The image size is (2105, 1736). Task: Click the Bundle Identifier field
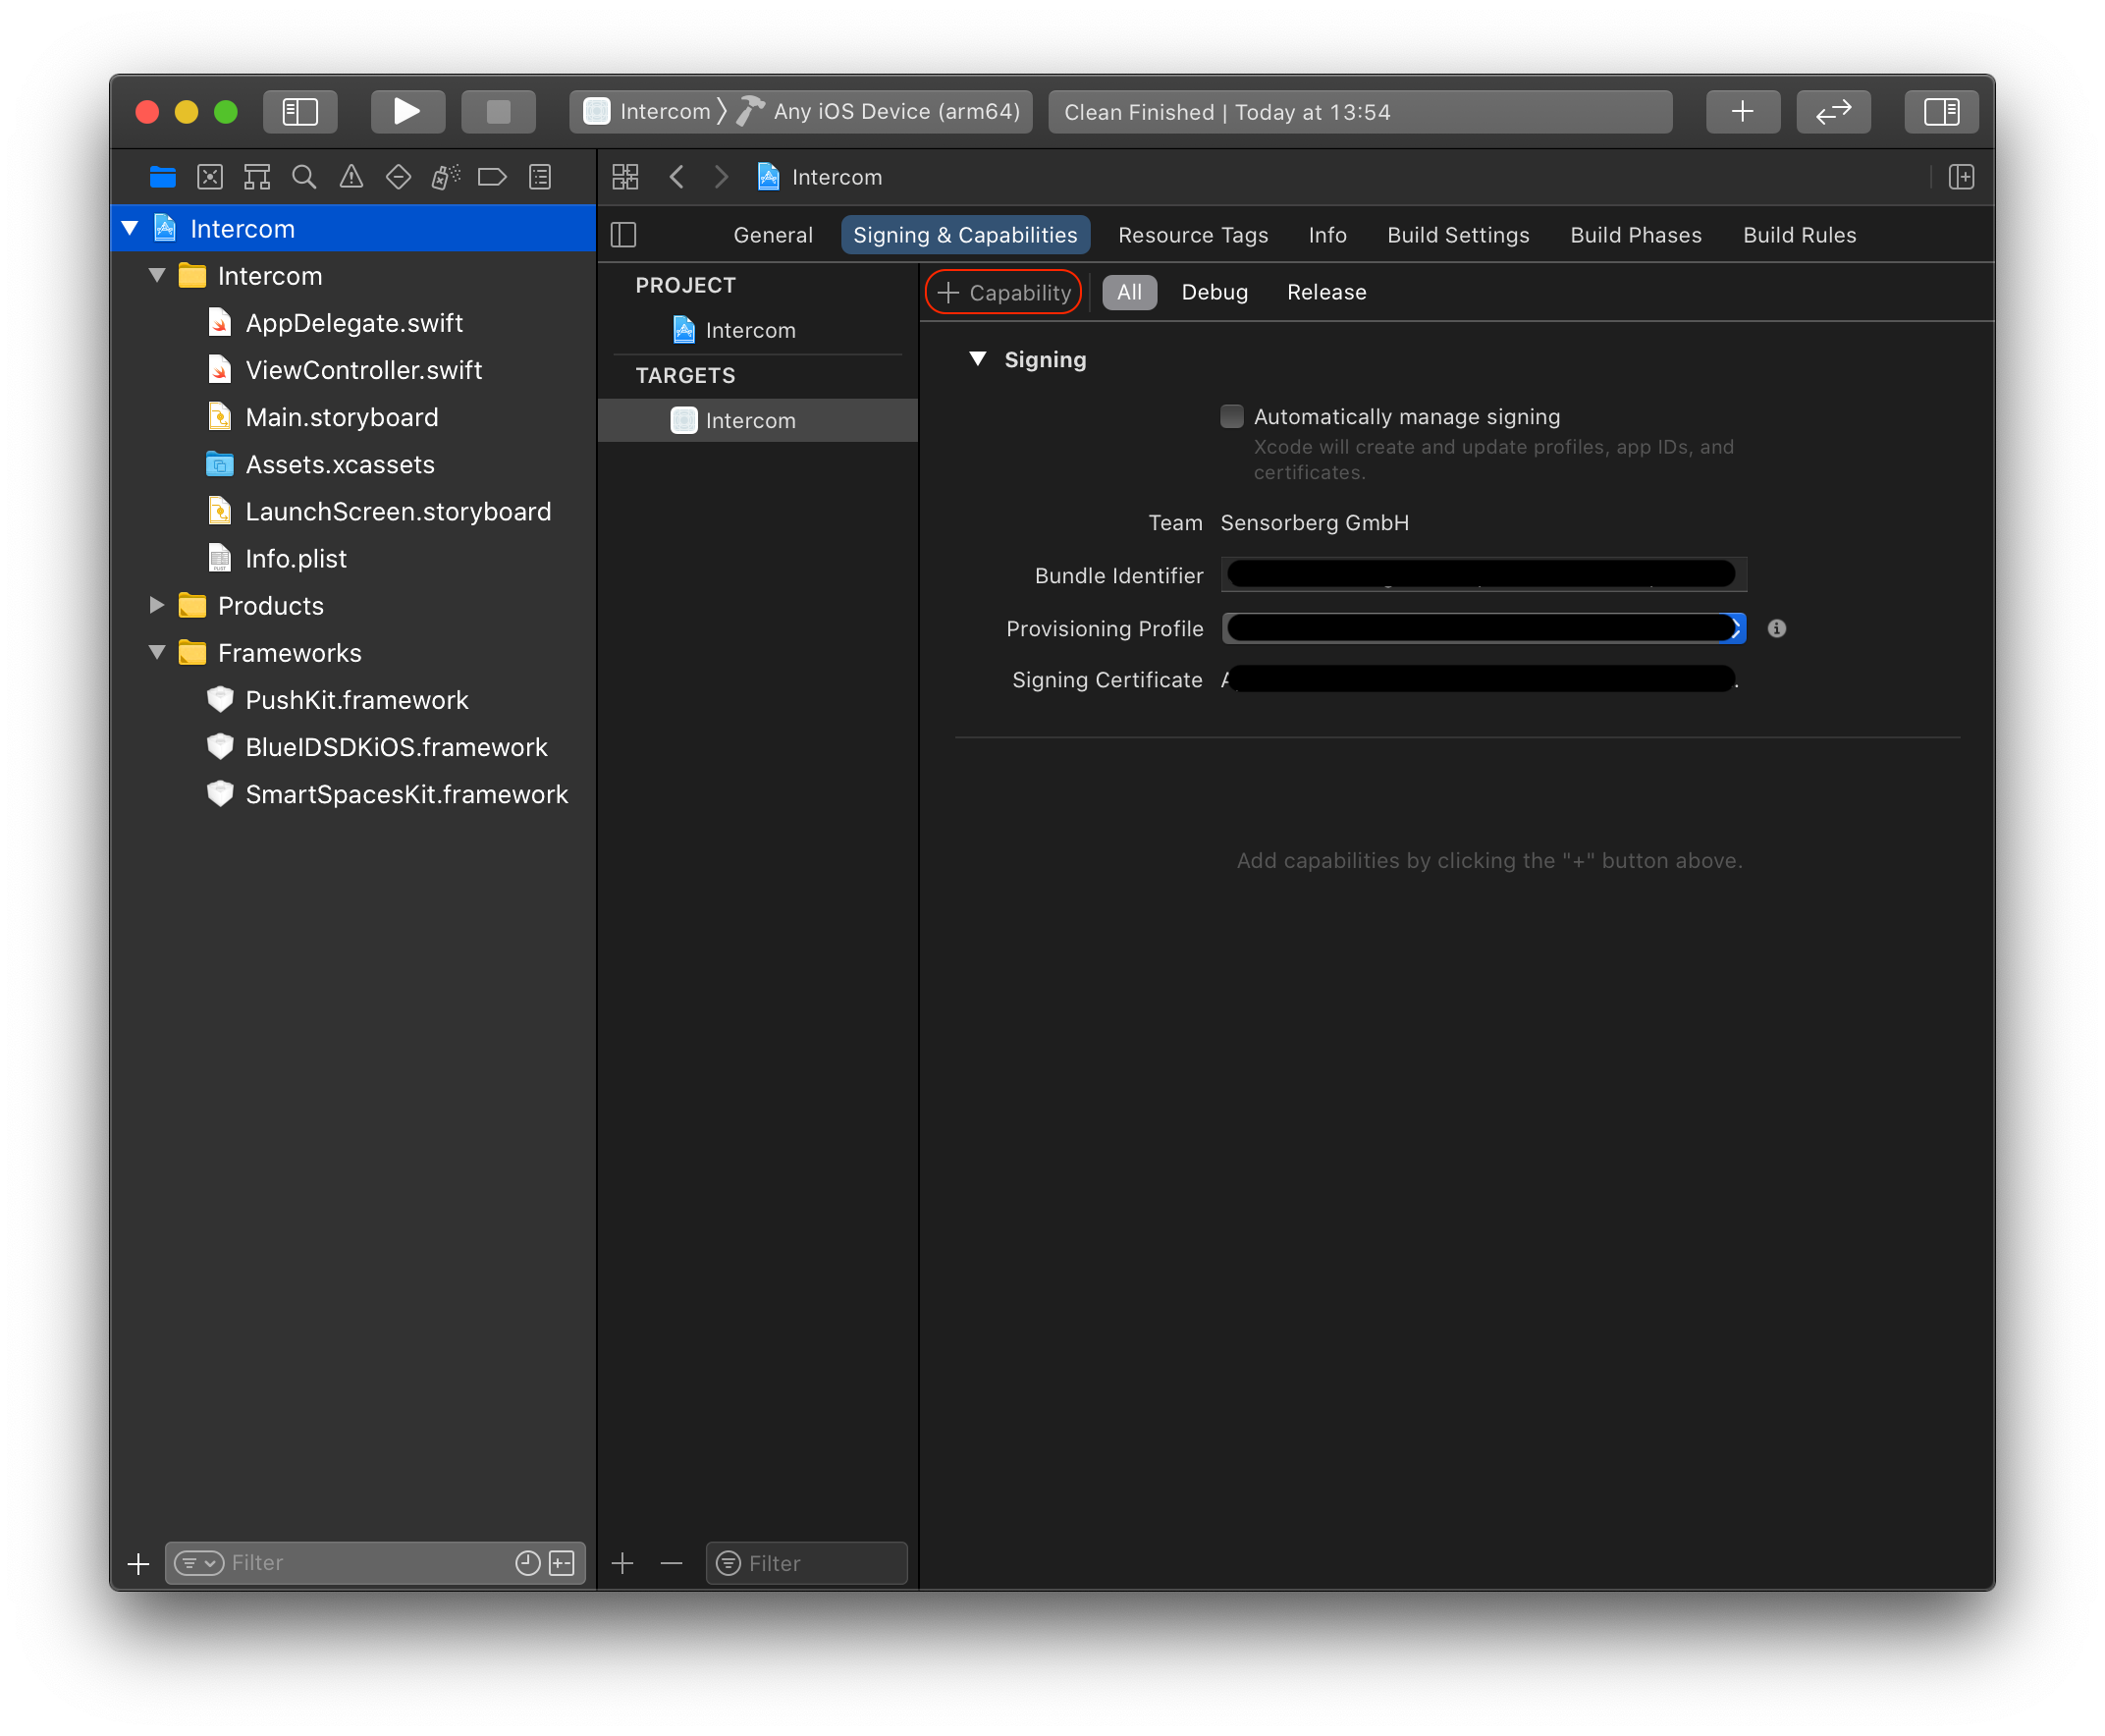[x=1484, y=575]
